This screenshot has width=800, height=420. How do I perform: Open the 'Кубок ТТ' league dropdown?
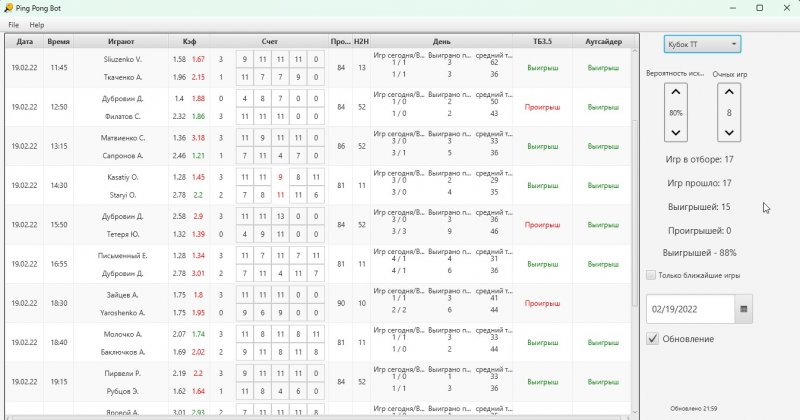click(x=701, y=45)
